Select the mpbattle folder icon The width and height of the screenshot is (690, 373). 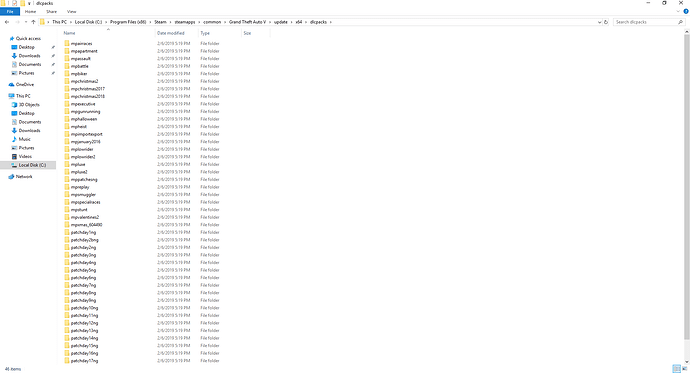67,66
